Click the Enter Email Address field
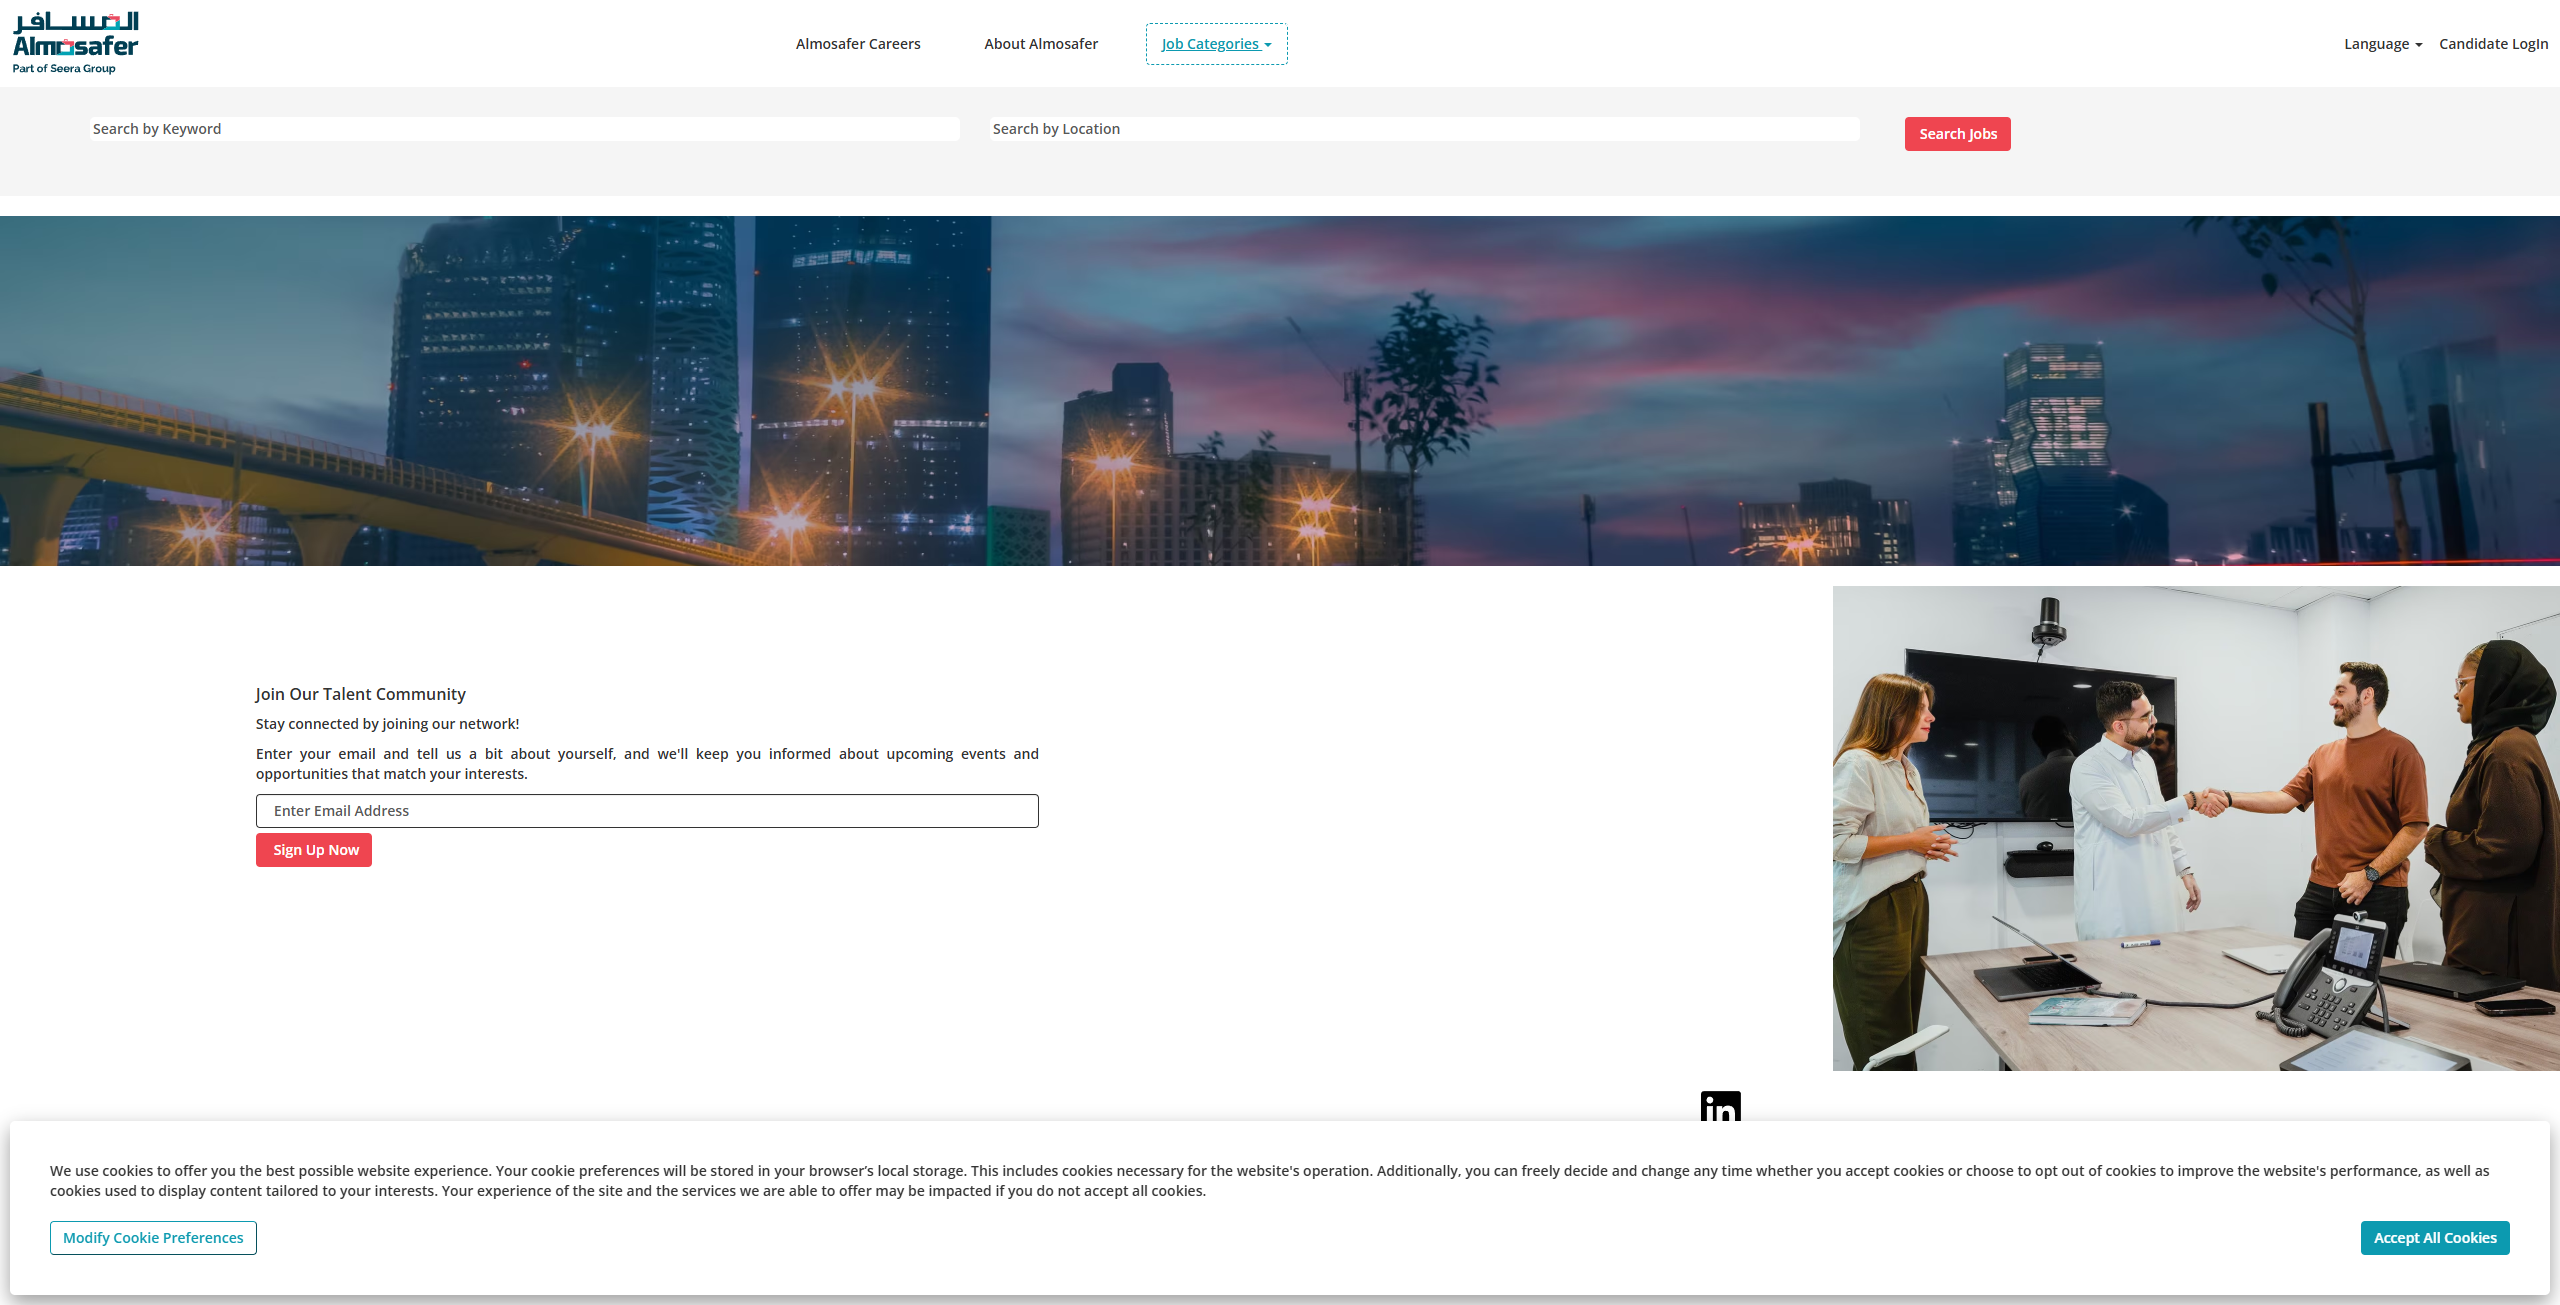Image resolution: width=2560 pixels, height=1305 pixels. (x=646, y=811)
